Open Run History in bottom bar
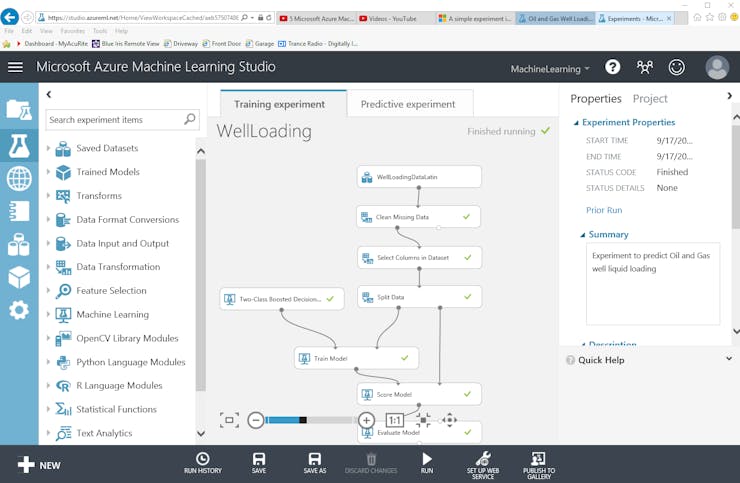 point(202,463)
